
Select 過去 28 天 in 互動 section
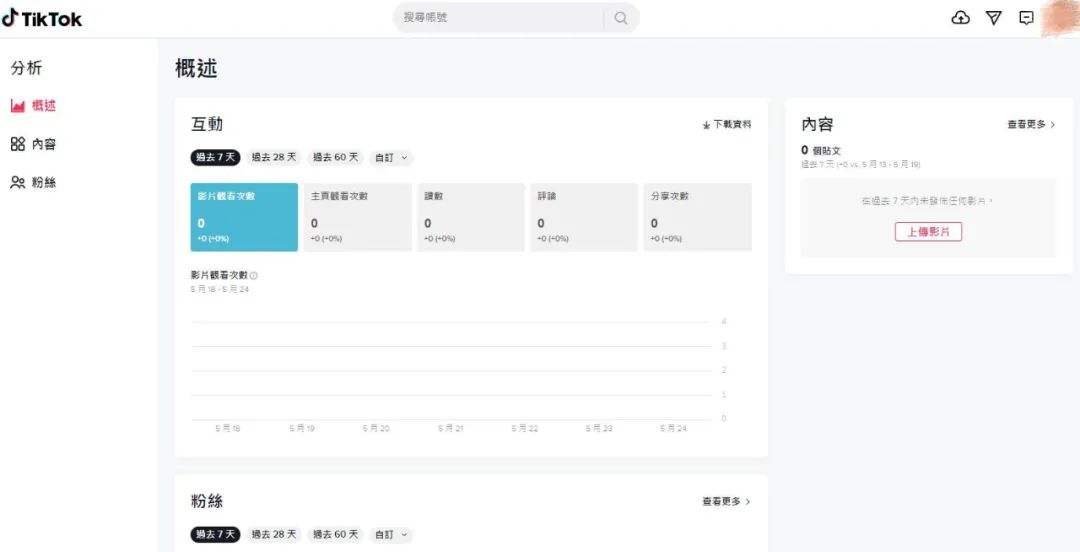[273, 157]
